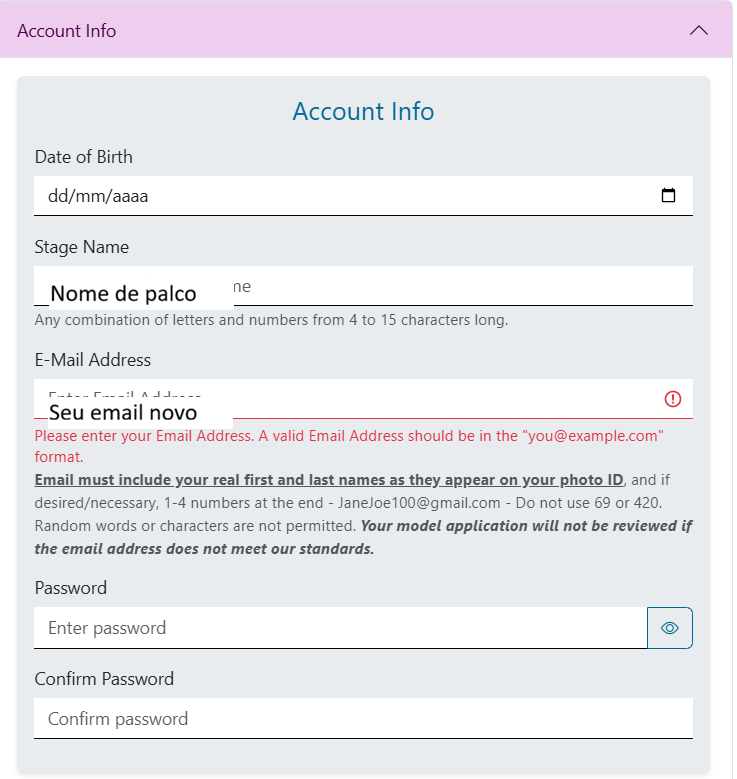The width and height of the screenshot is (737, 779).
Task: Click the blue Account Info form heading
Action: click(x=363, y=111)
